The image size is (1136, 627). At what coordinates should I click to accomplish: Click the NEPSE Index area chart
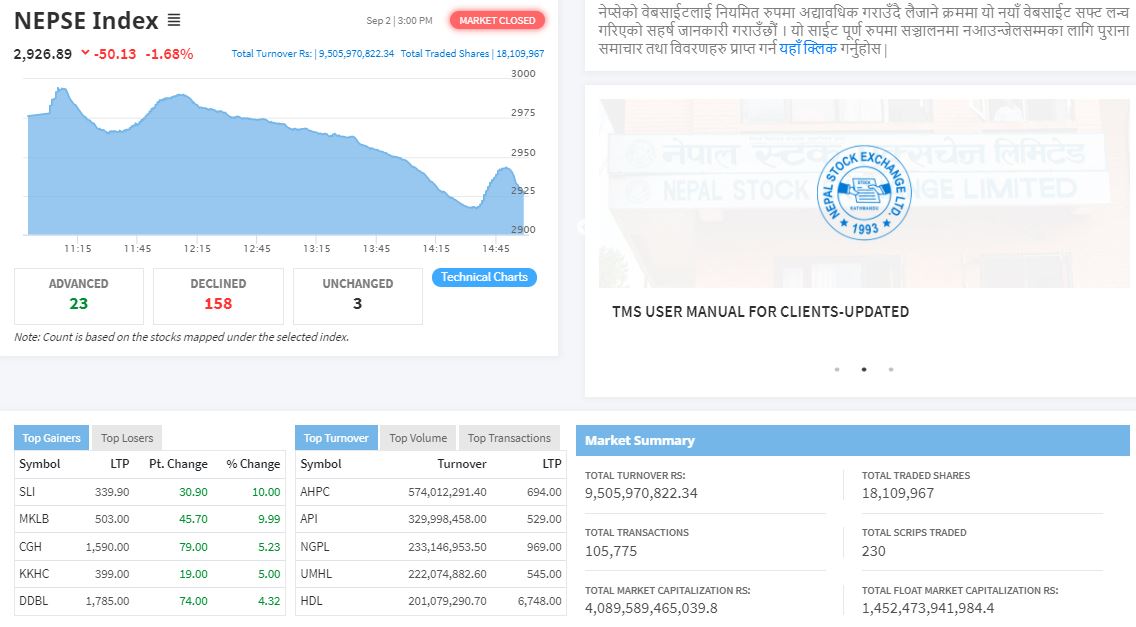(x=275, y=161)
